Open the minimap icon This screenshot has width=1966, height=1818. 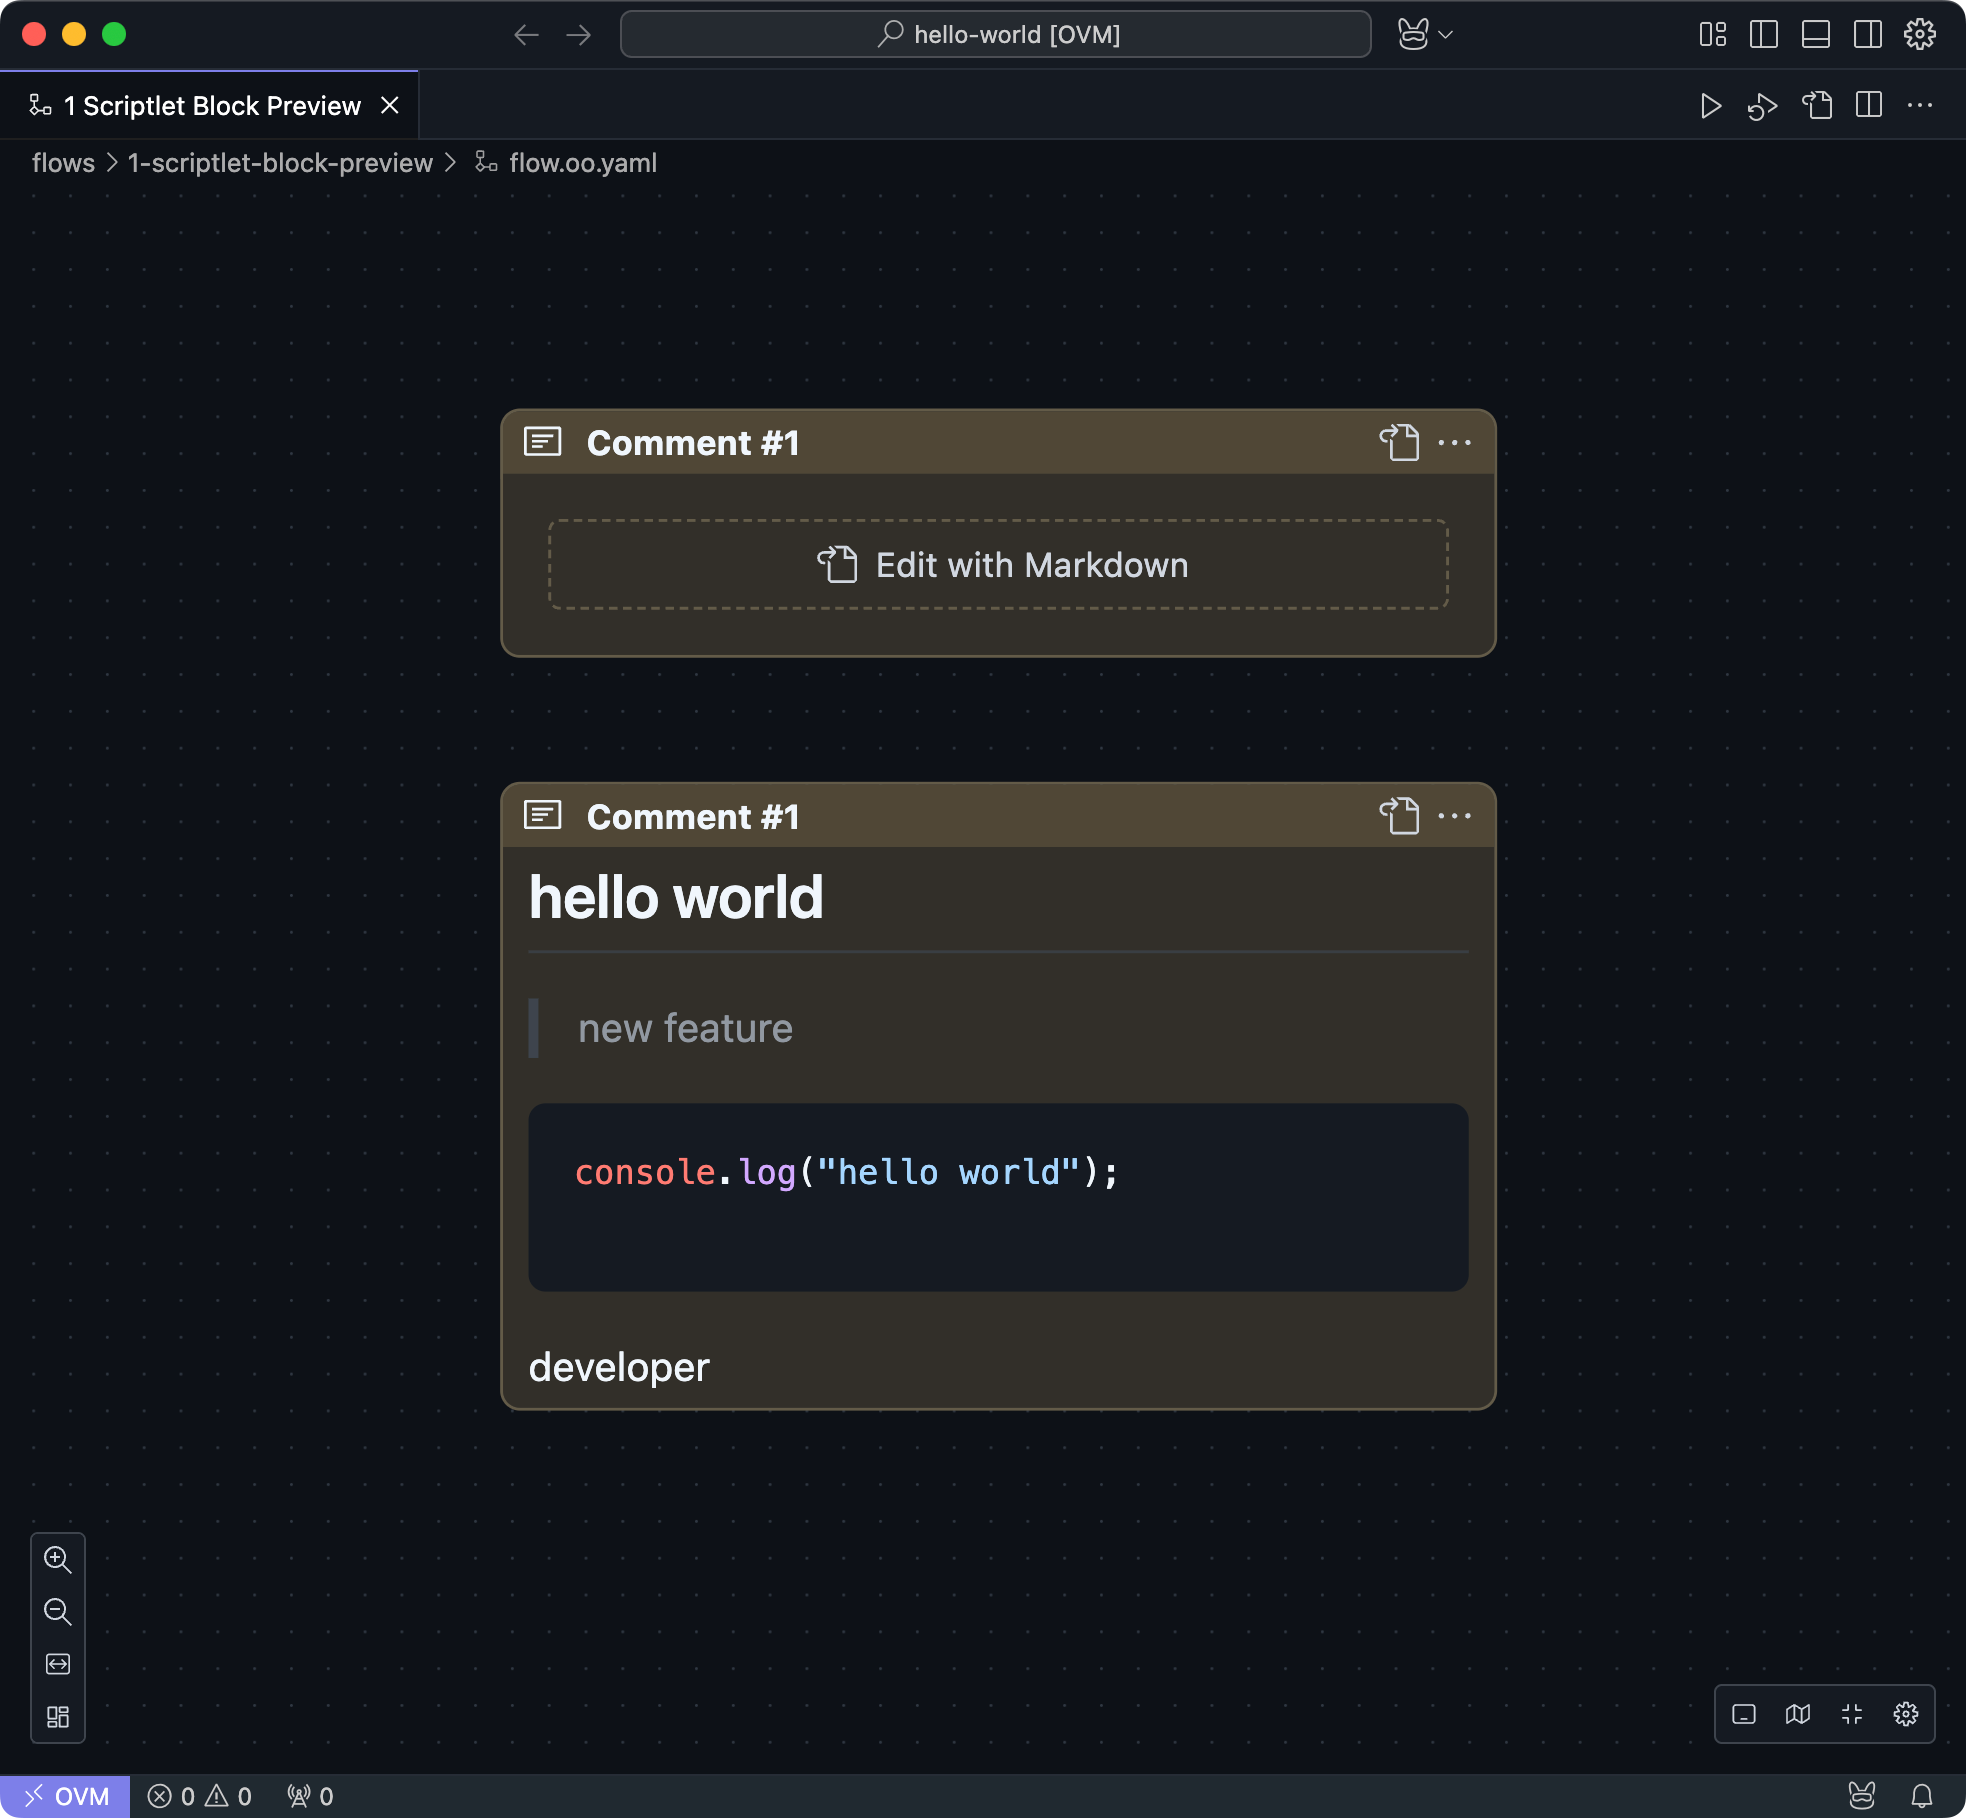pyautogui.click(x=1797, y=1715)
